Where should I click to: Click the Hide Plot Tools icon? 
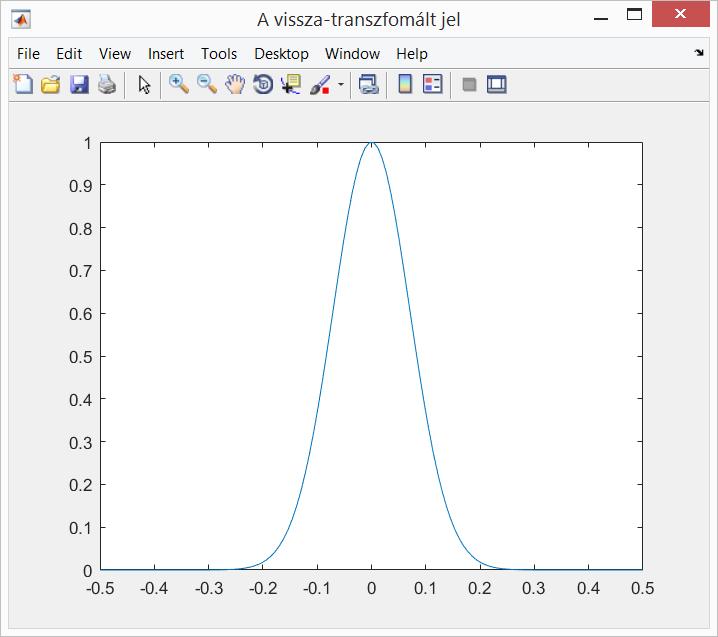(x=469, y=85)
